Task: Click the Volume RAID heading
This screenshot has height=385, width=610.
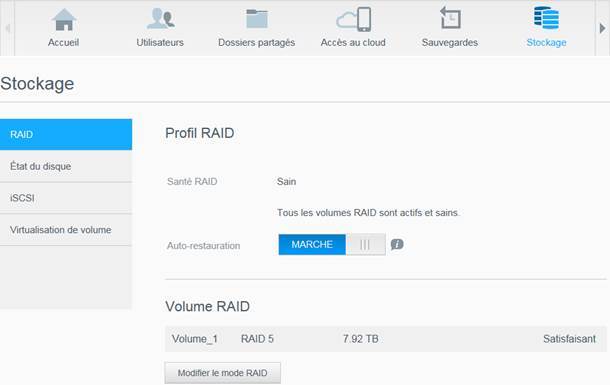Action: 207,306
